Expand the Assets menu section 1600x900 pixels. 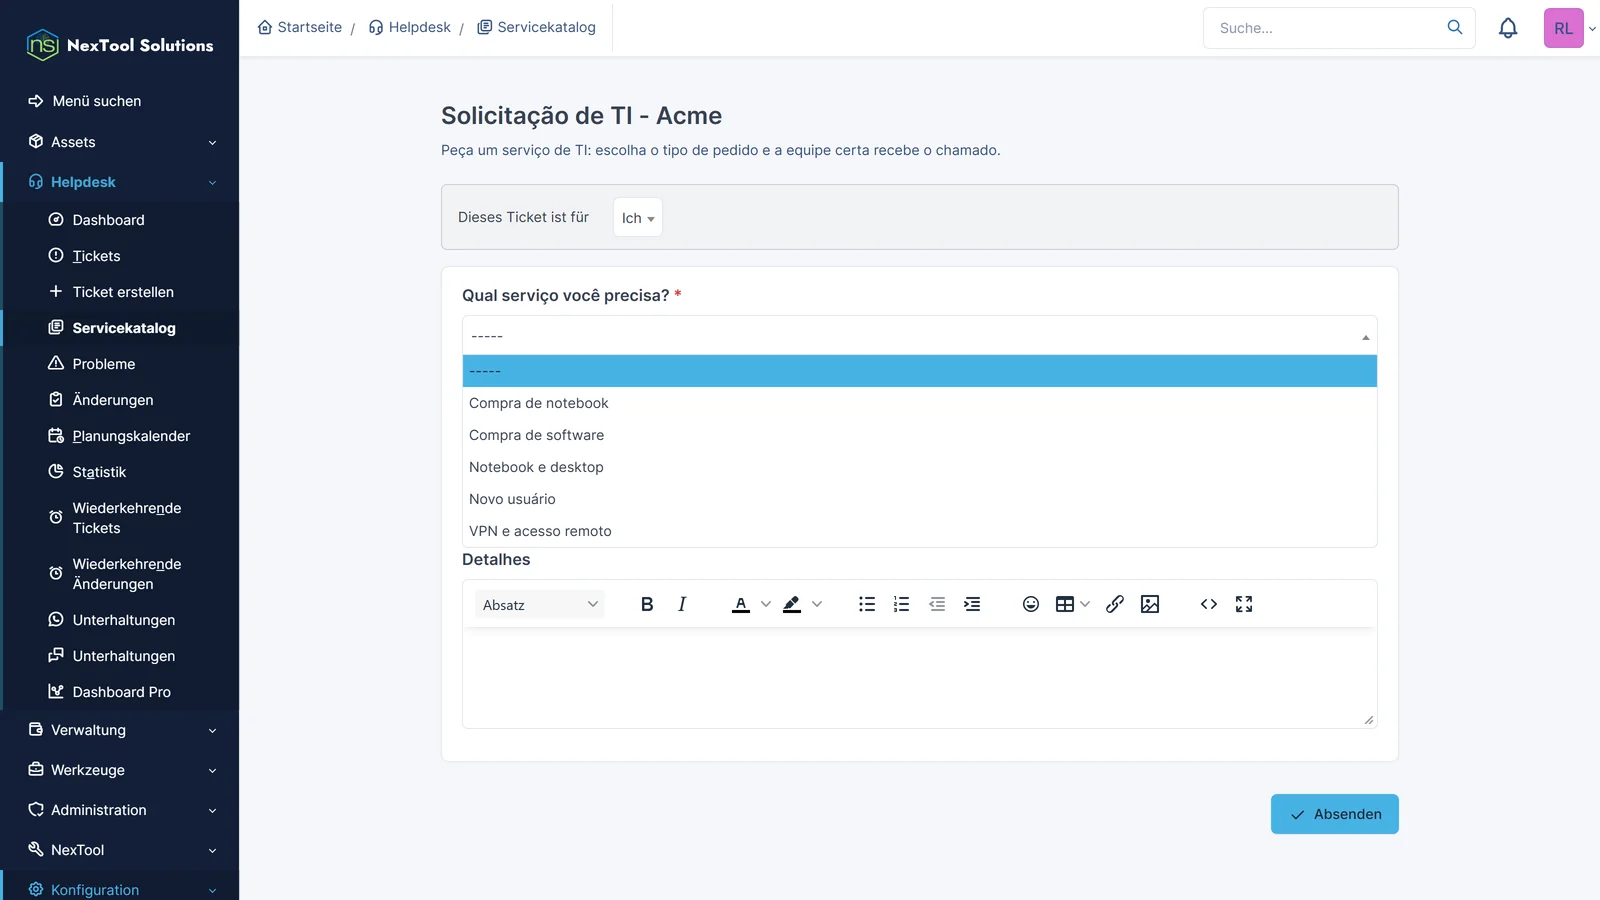tap(120, 142)
